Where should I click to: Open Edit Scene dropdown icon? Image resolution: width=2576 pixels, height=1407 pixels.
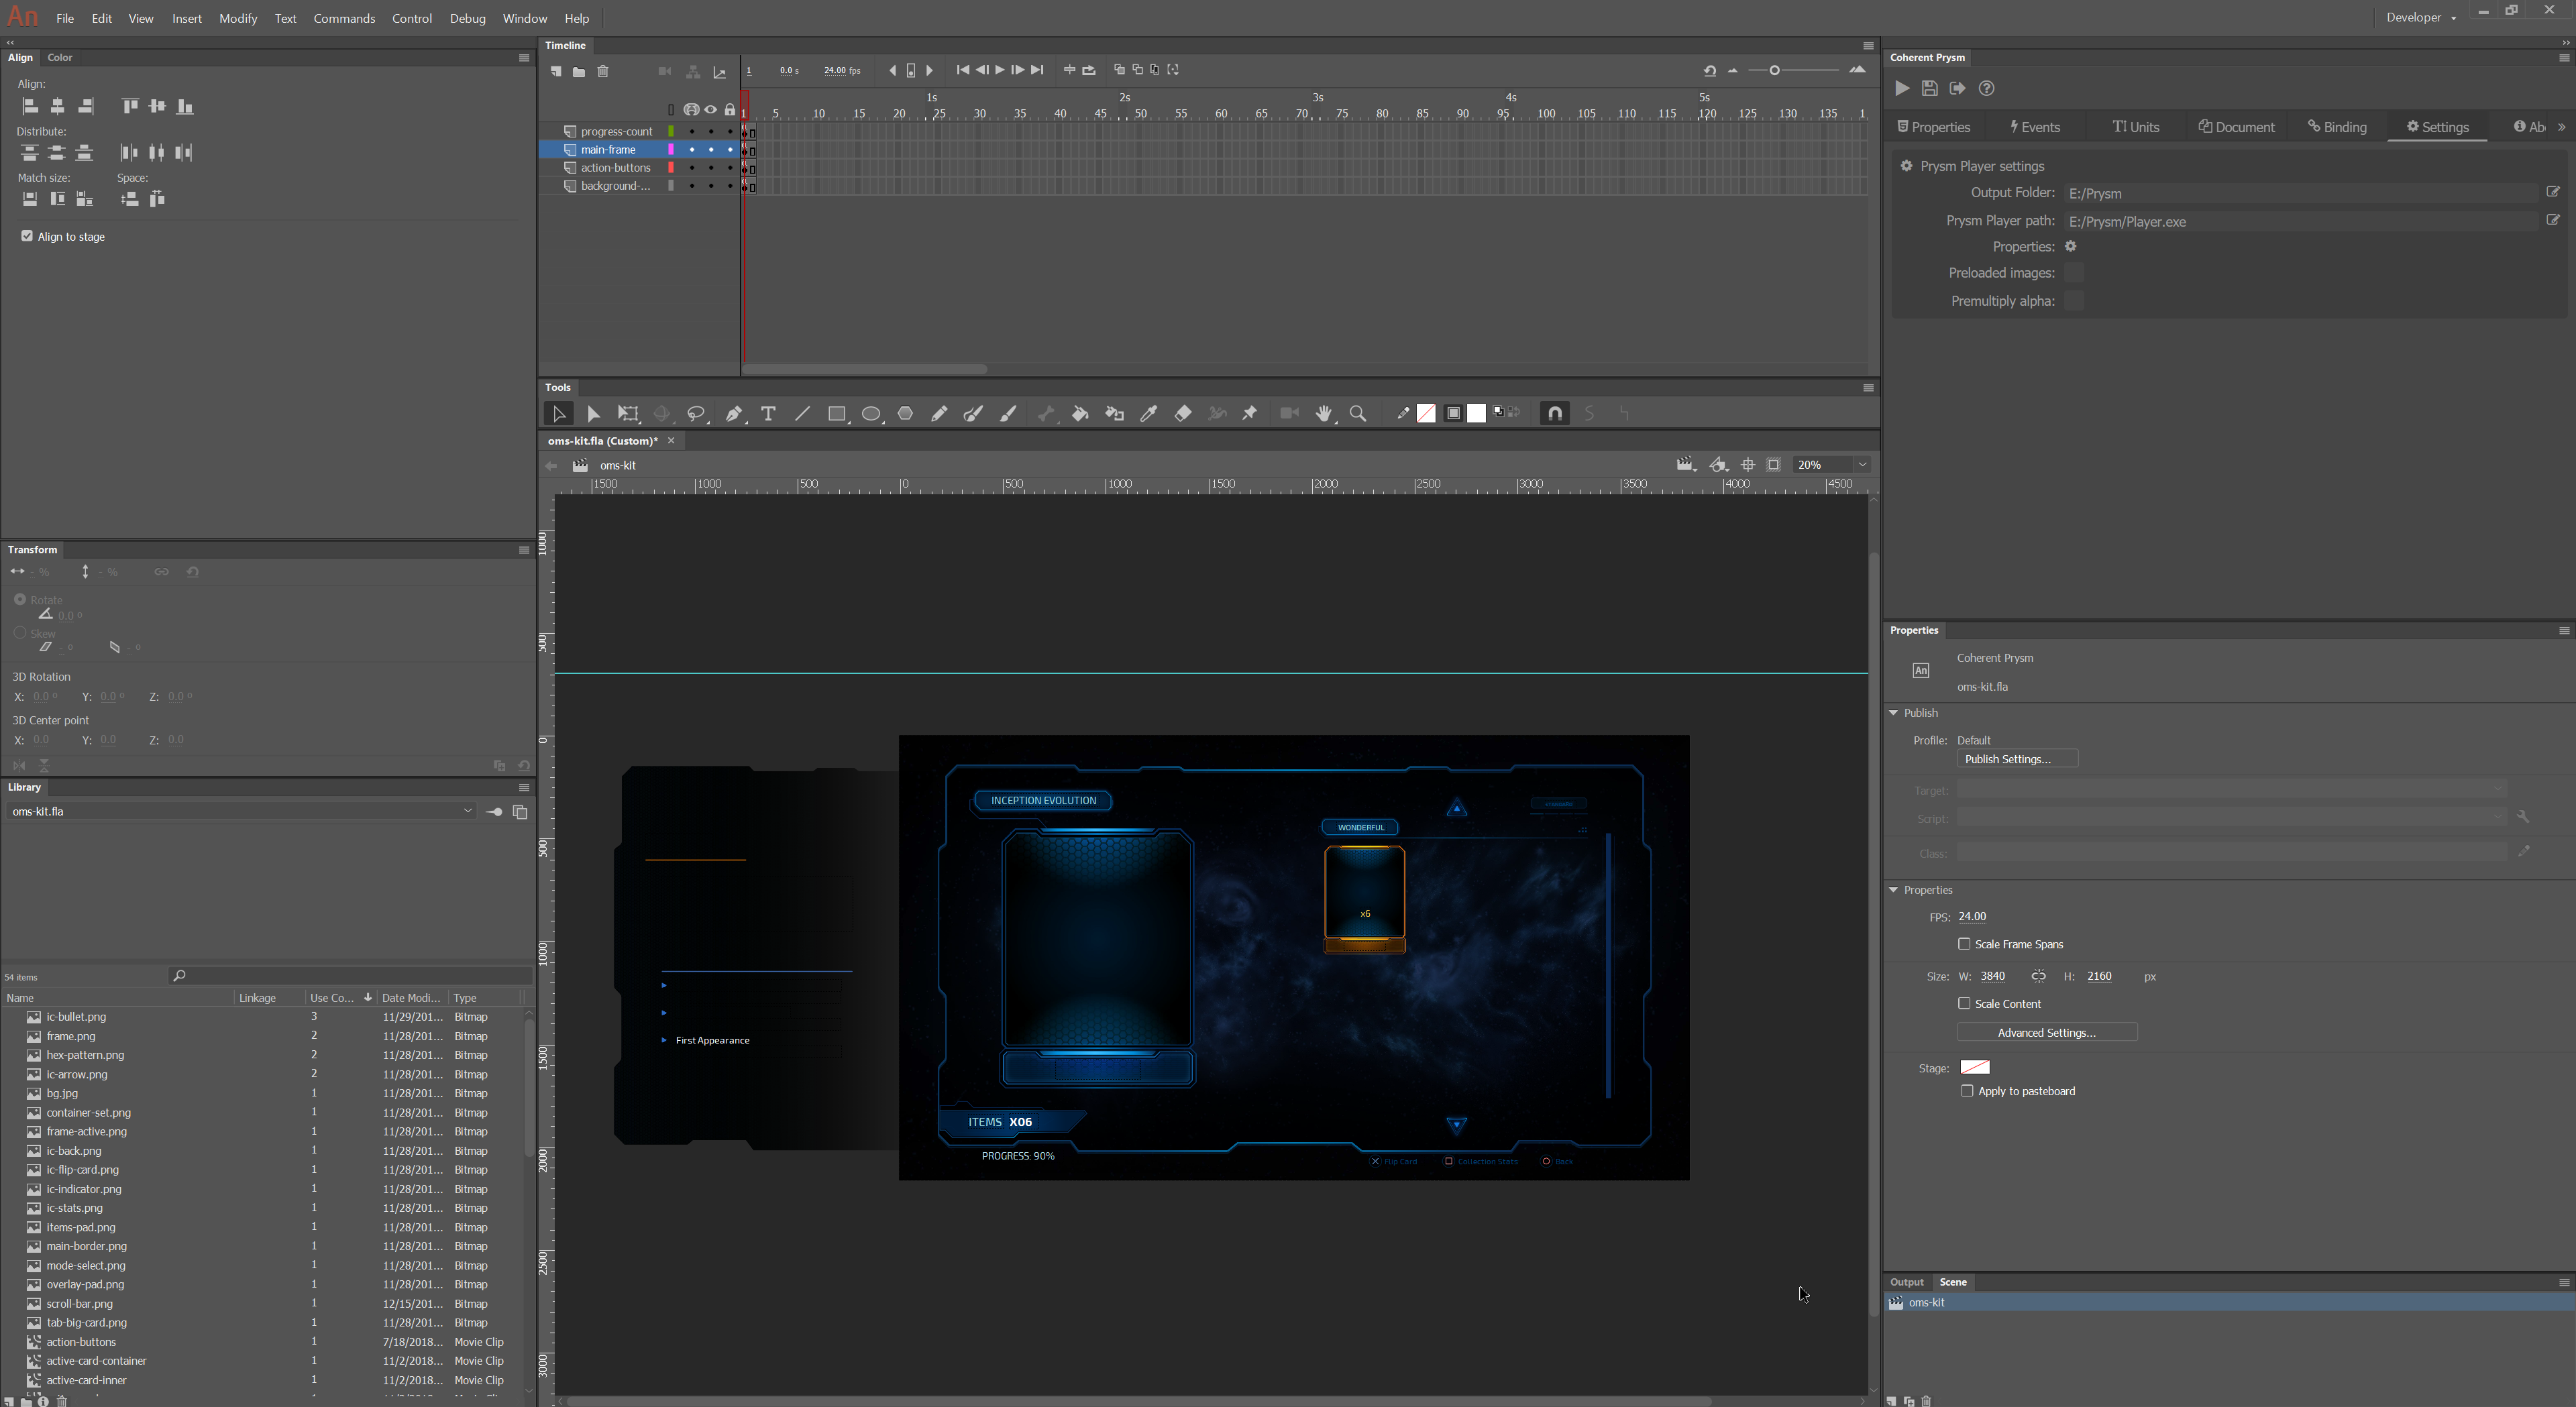coord(1686,464)
